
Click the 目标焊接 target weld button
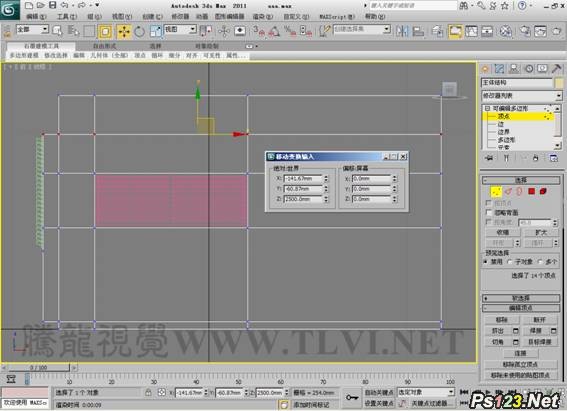click(539, 342)
